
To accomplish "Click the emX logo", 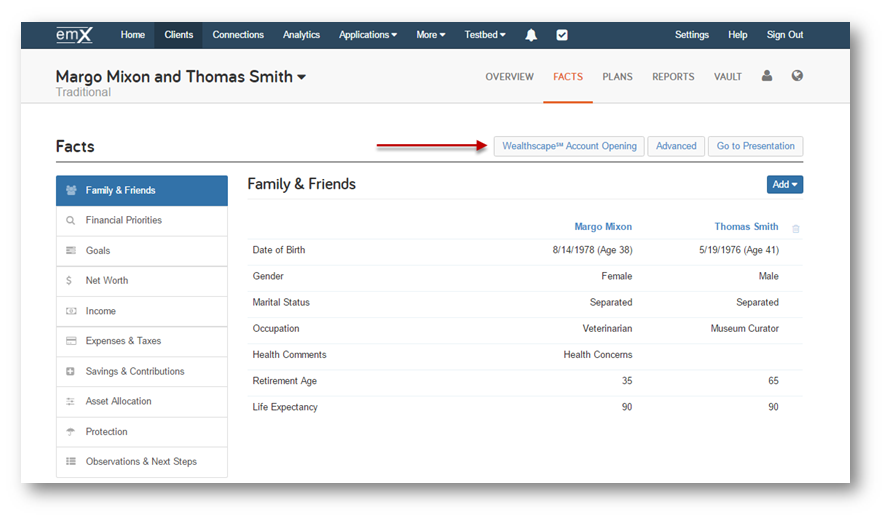I will (x=74, y=35).
